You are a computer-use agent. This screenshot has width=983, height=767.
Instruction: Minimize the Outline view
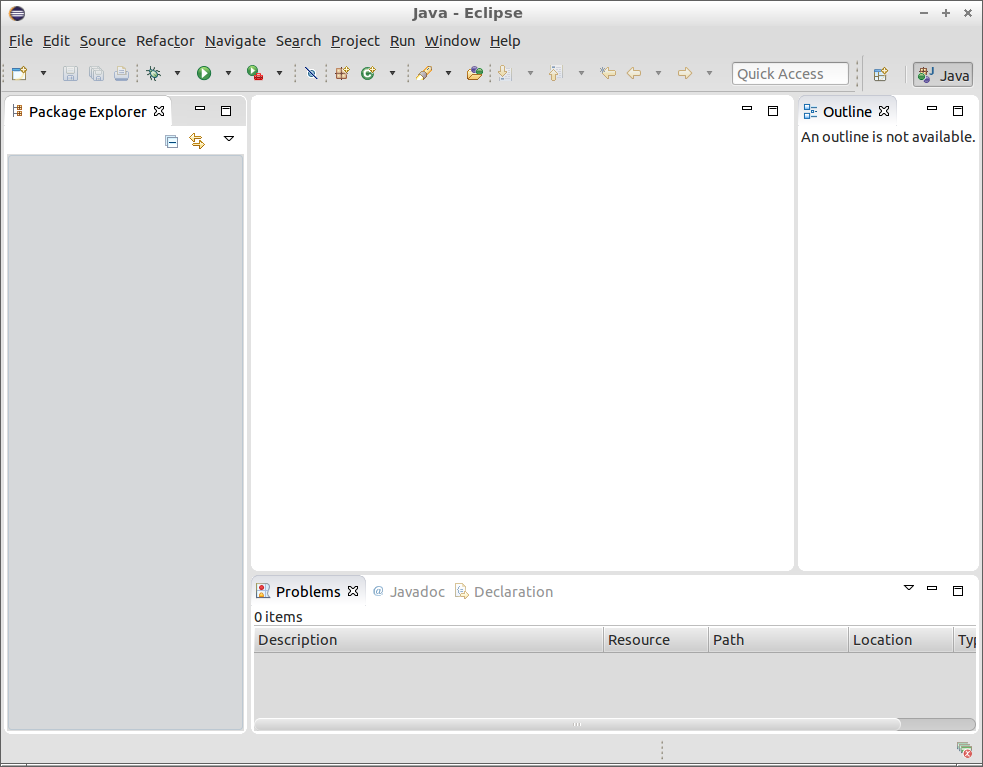point(932,108)
